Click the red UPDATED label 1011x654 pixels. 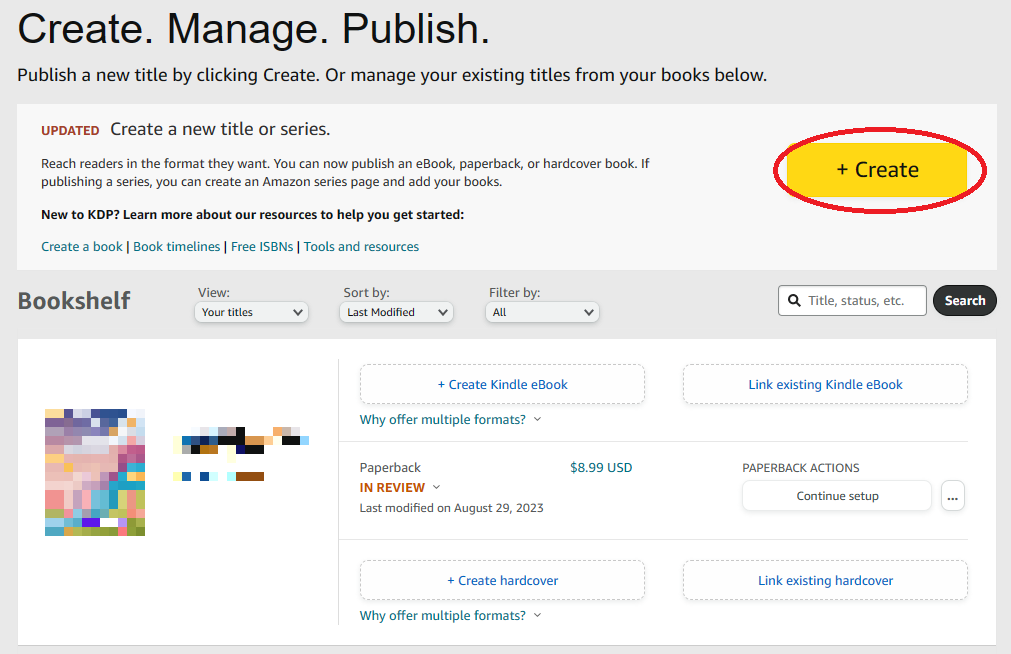(x=70, y=130)
